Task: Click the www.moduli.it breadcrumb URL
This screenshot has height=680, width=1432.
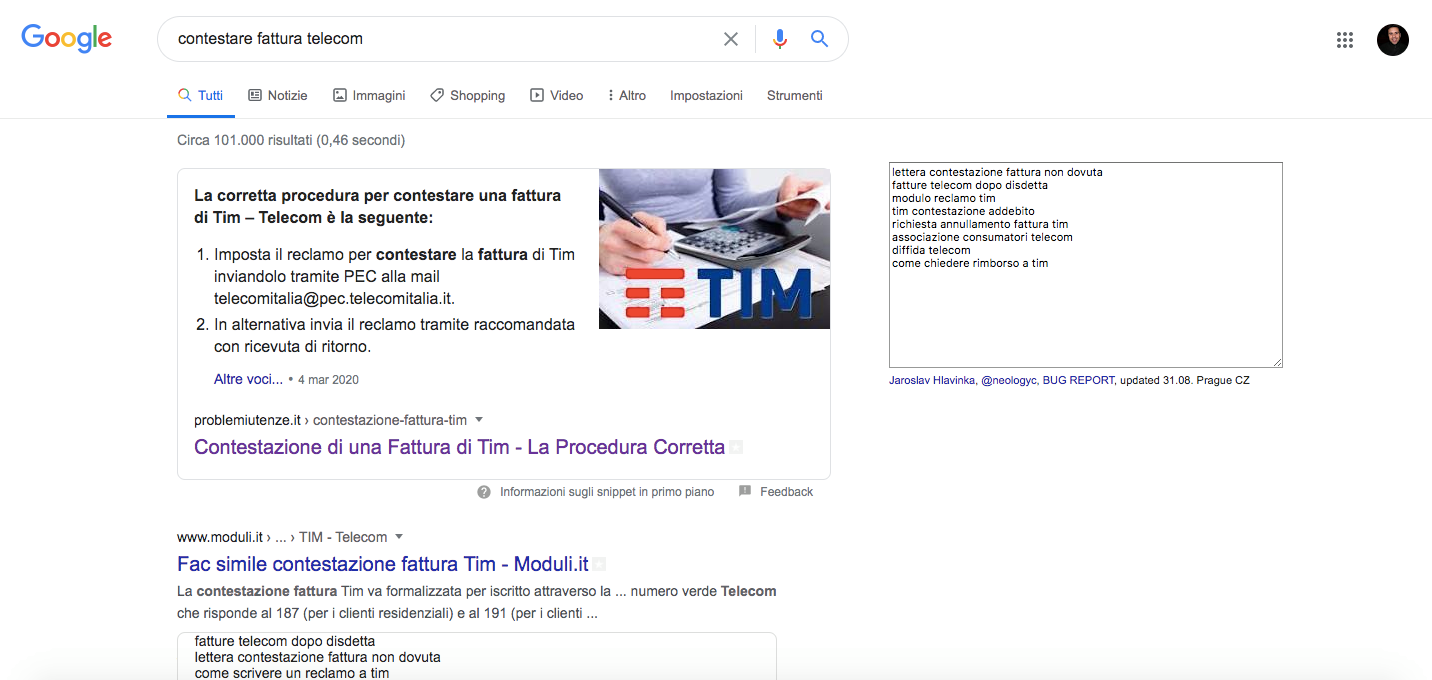Action: [x=282, y=537]
